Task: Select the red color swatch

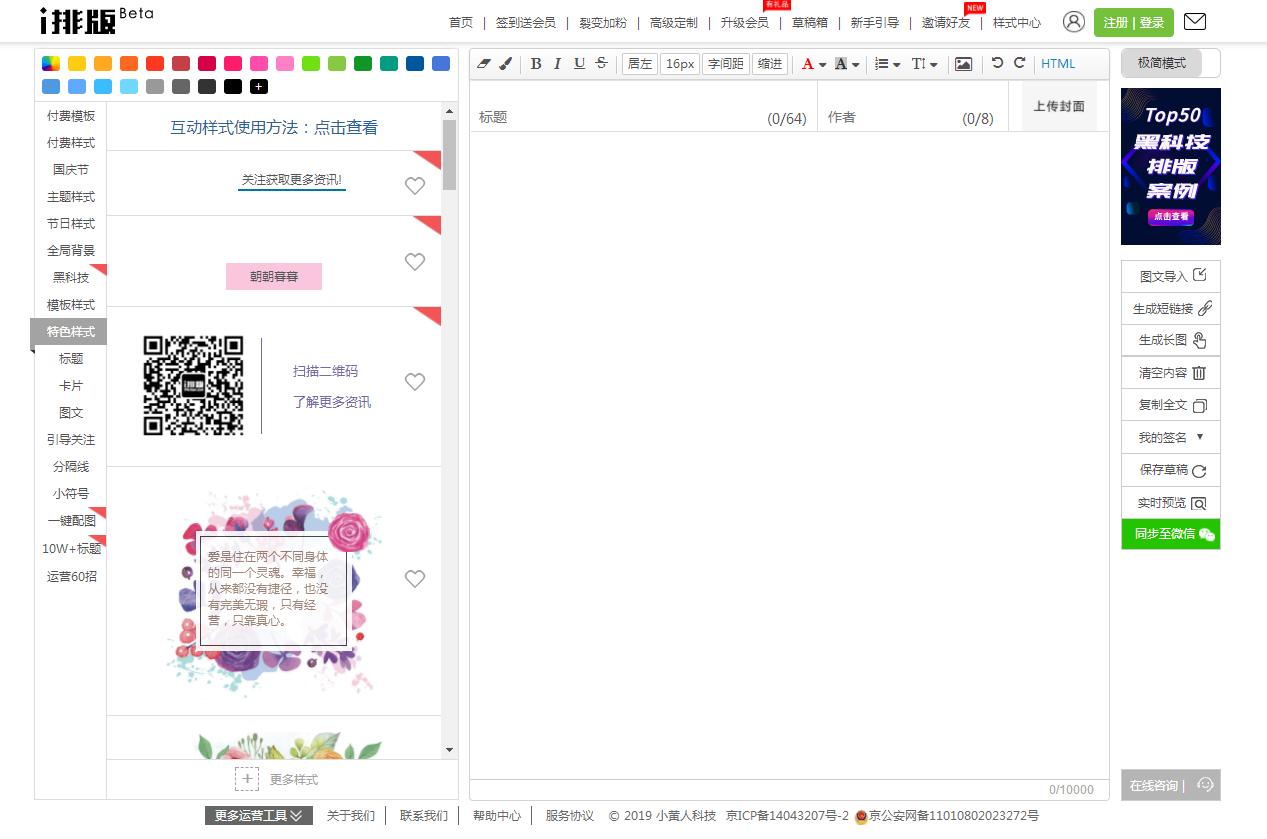Action: click(155, 63)
